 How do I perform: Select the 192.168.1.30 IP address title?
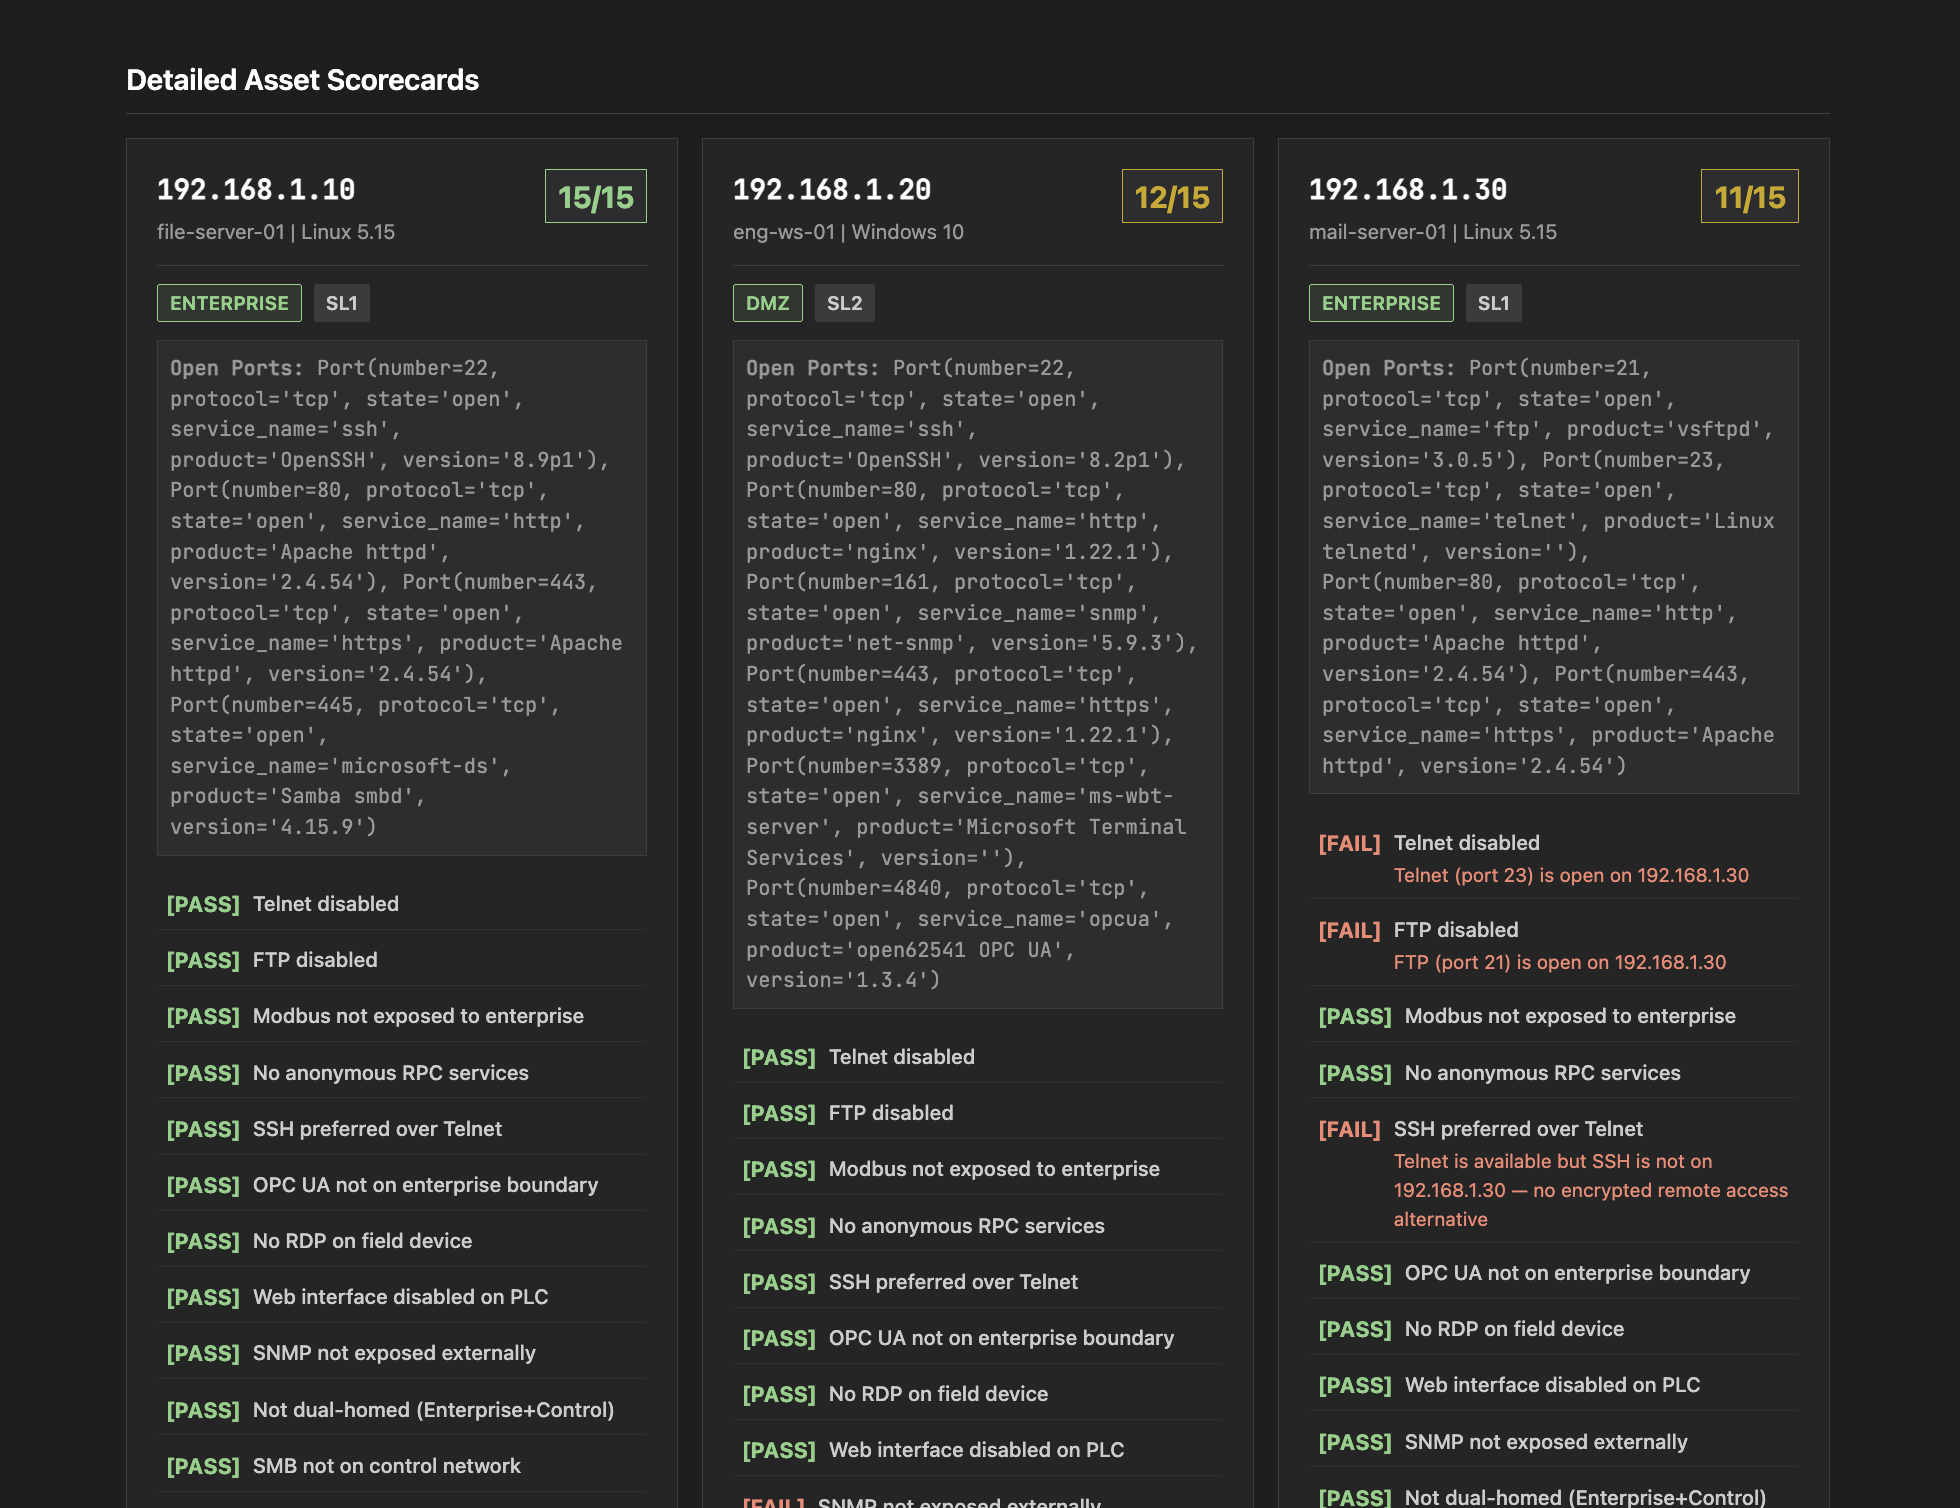tap(1408, 190)
